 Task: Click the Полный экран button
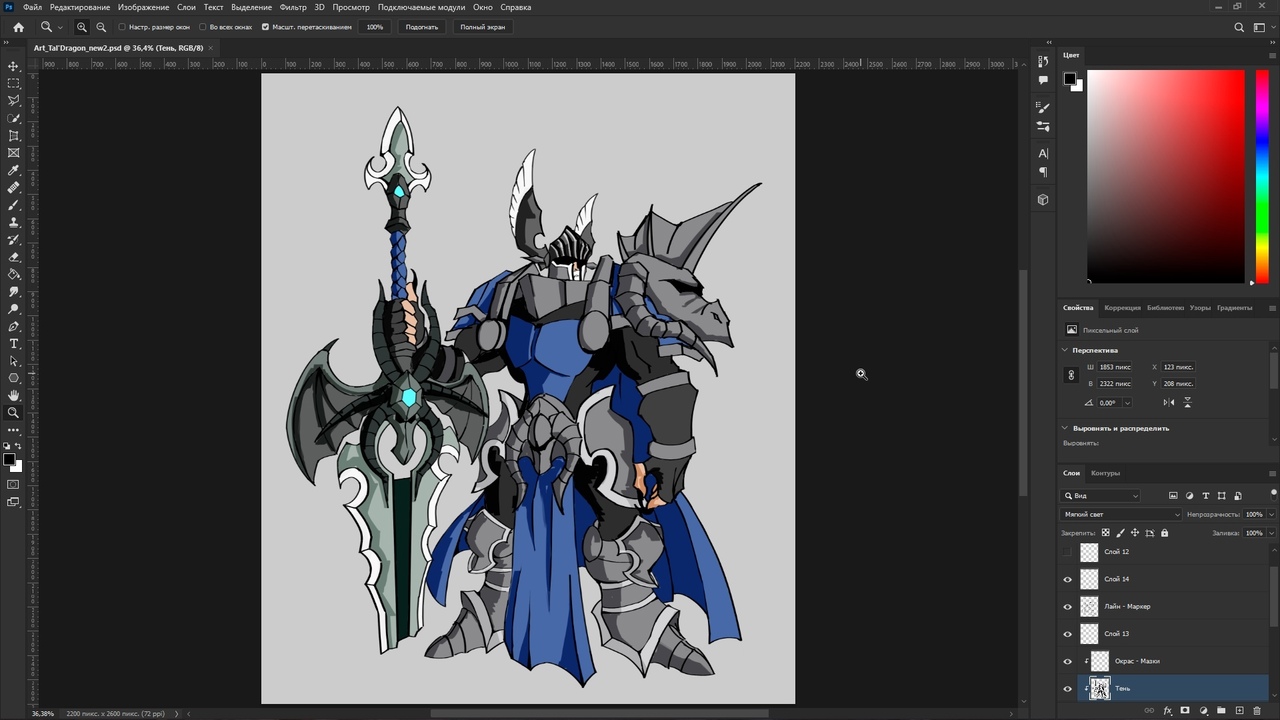tap(483, 27)
